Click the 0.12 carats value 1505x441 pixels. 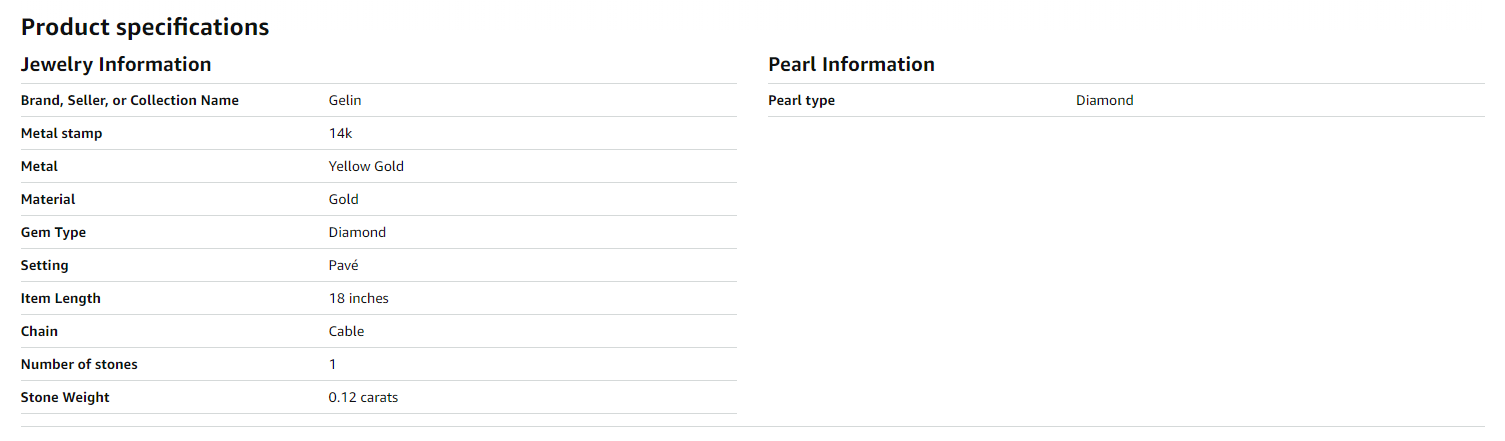pos(363,397)
